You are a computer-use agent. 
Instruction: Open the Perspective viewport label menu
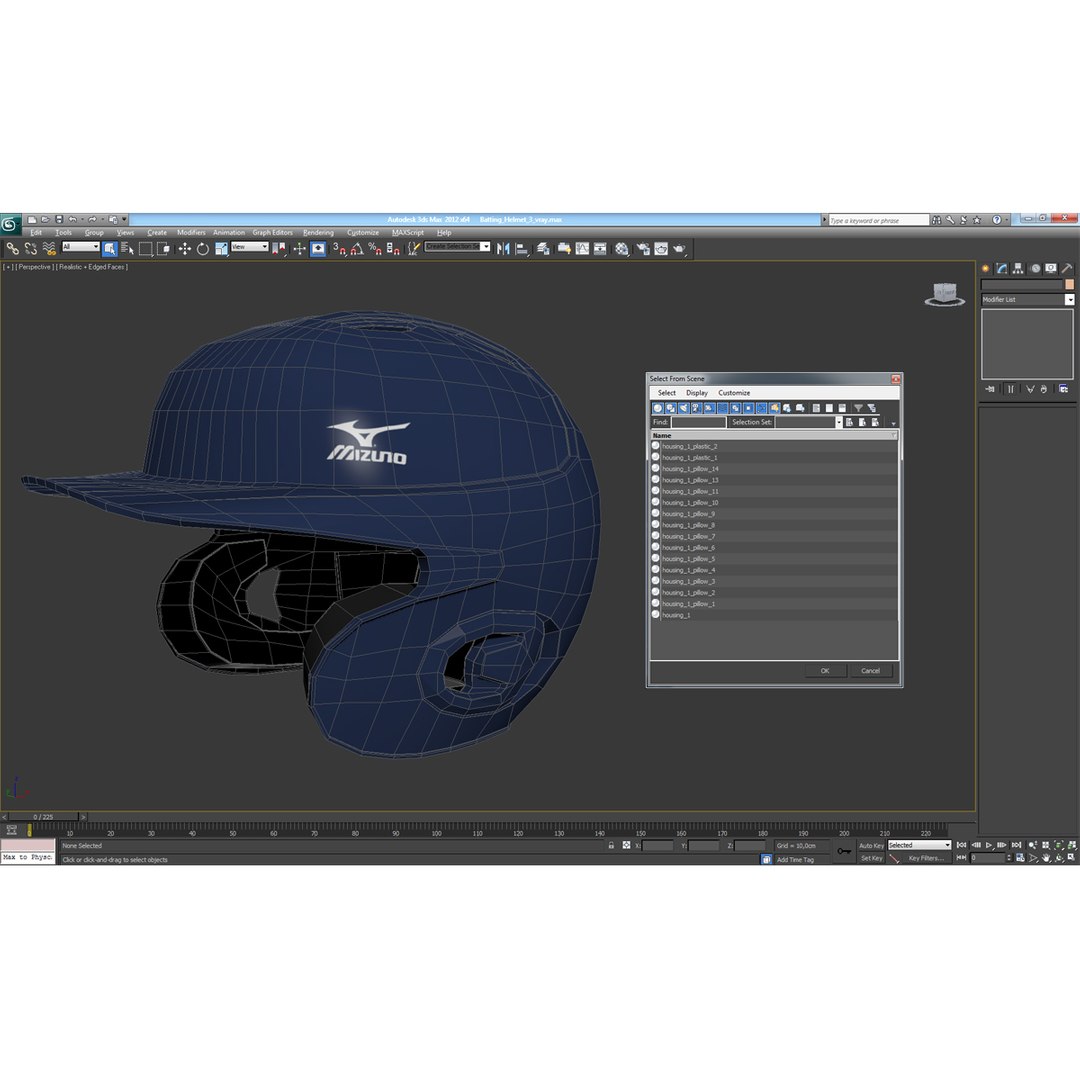34,267
